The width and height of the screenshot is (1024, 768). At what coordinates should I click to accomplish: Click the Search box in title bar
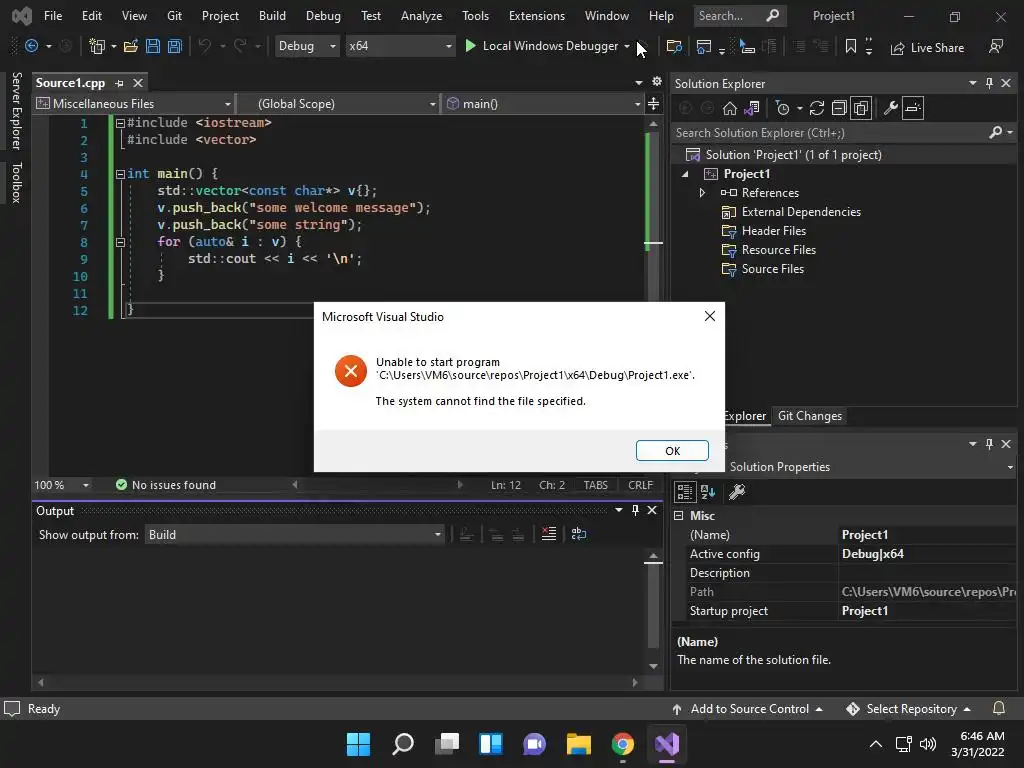(x=739, y=16)
